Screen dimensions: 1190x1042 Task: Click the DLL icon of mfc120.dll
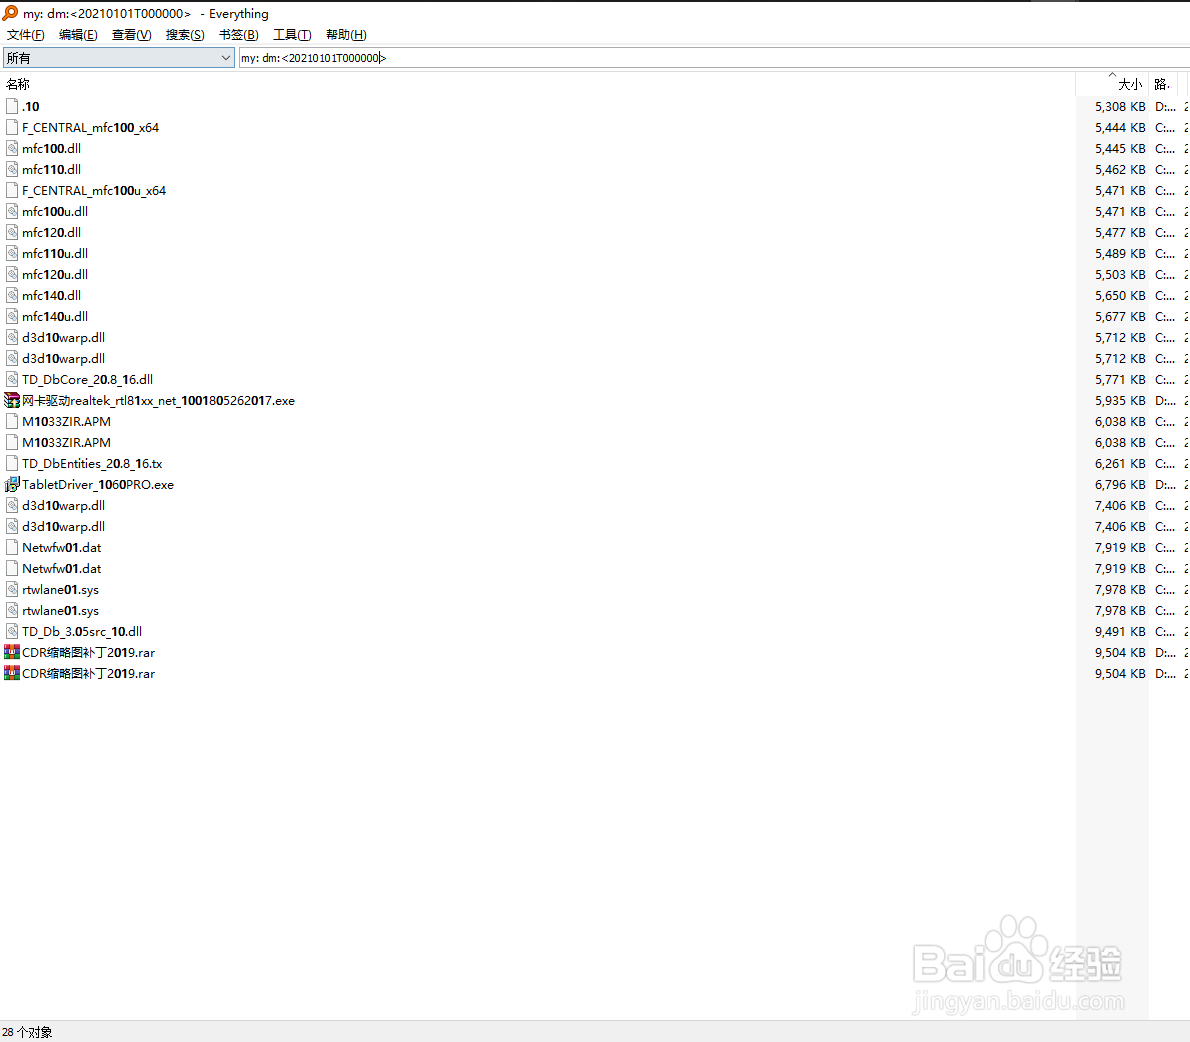click(11, 232)
